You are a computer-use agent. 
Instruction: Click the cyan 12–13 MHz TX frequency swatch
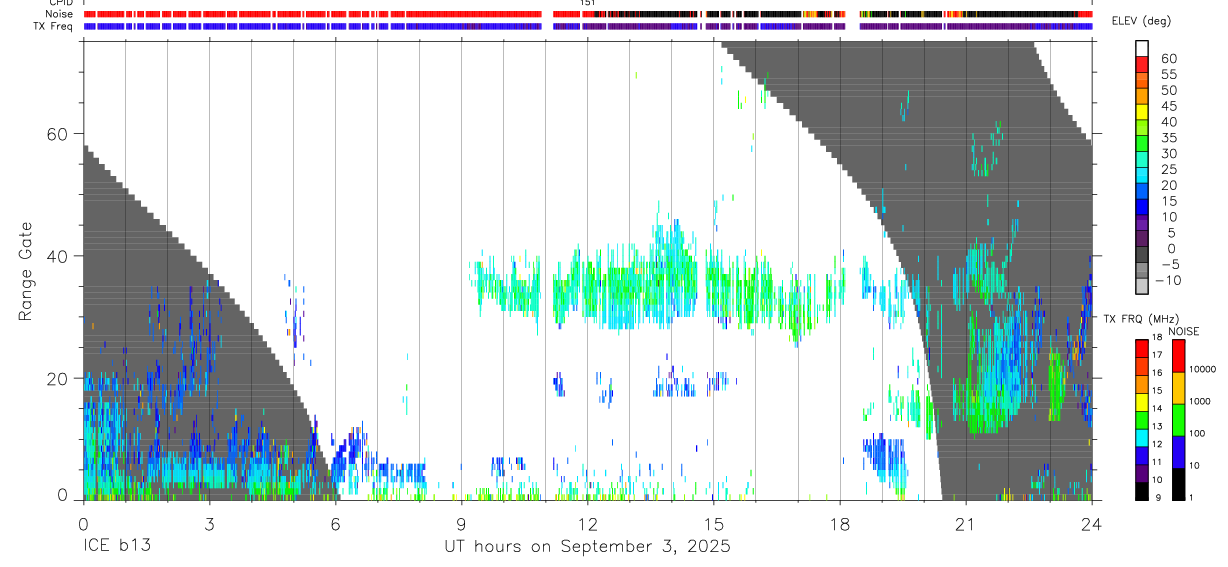pos(1142,437)
